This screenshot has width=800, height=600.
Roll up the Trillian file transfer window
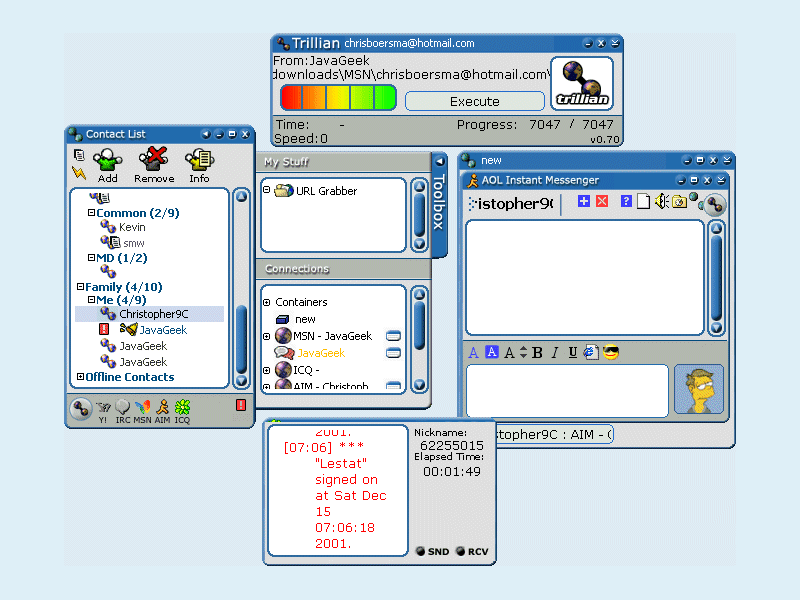(x=615, y=43)
